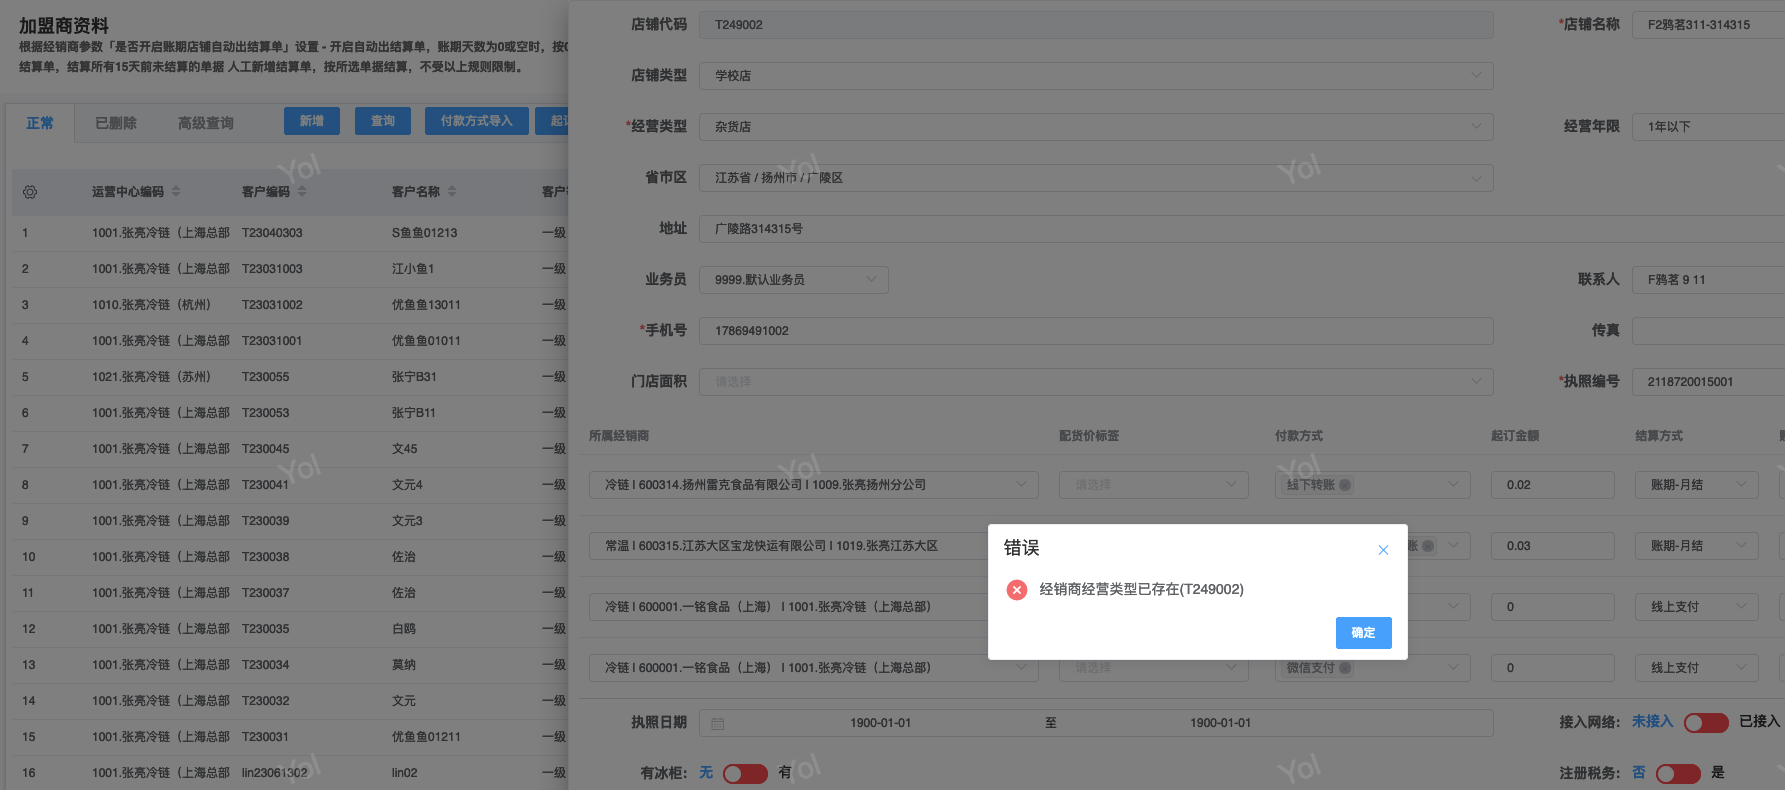Click the 1021.张亮冷链（苏州） cell
Image resolution: width=1785 pixels, height=790 pixels.
pyautogui.click(x=151, y=377)
